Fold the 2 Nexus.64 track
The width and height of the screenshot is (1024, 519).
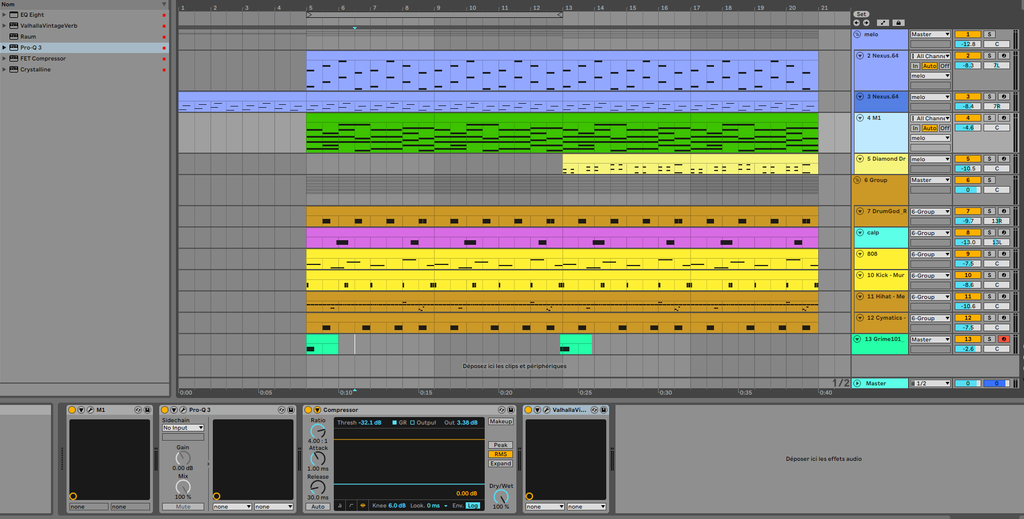pyautogui.click(x=860, y=56)
